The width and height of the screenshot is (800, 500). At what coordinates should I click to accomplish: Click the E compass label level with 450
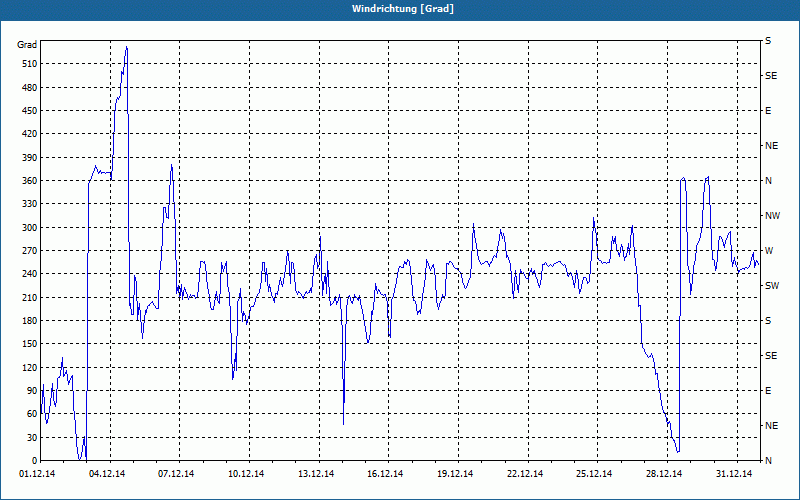[768, 111]
